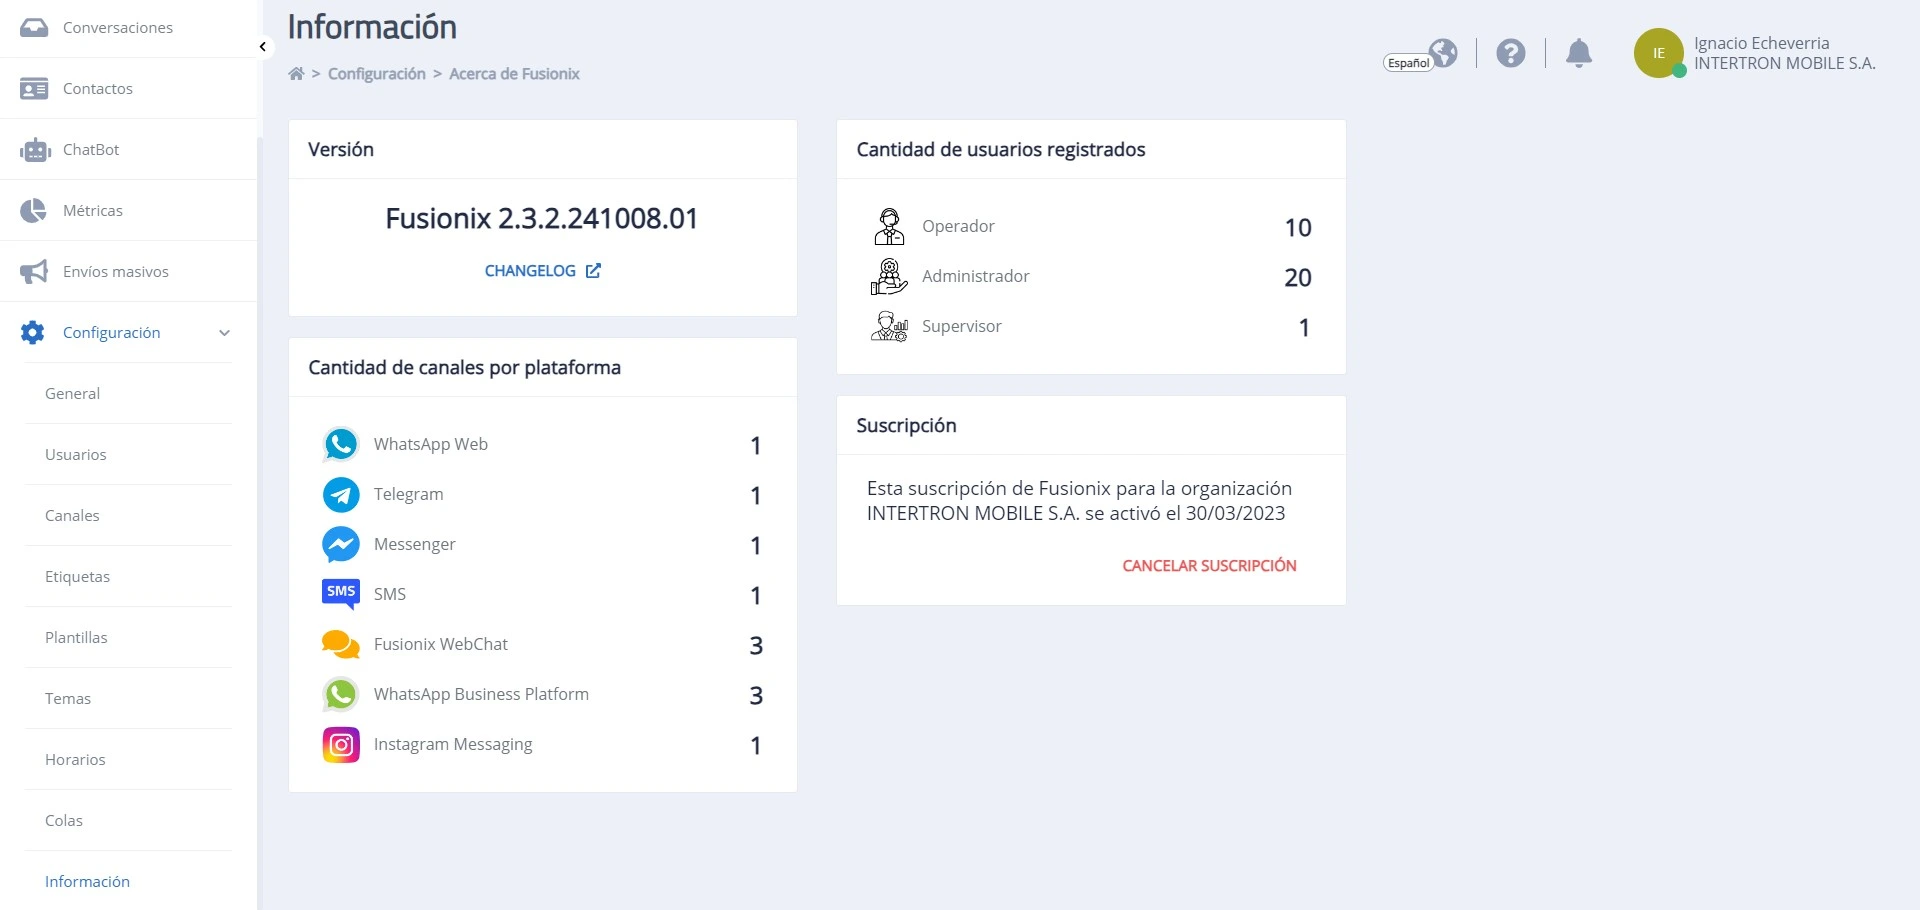
Task: Open Temas submenu item
Action: pos(68,699)
